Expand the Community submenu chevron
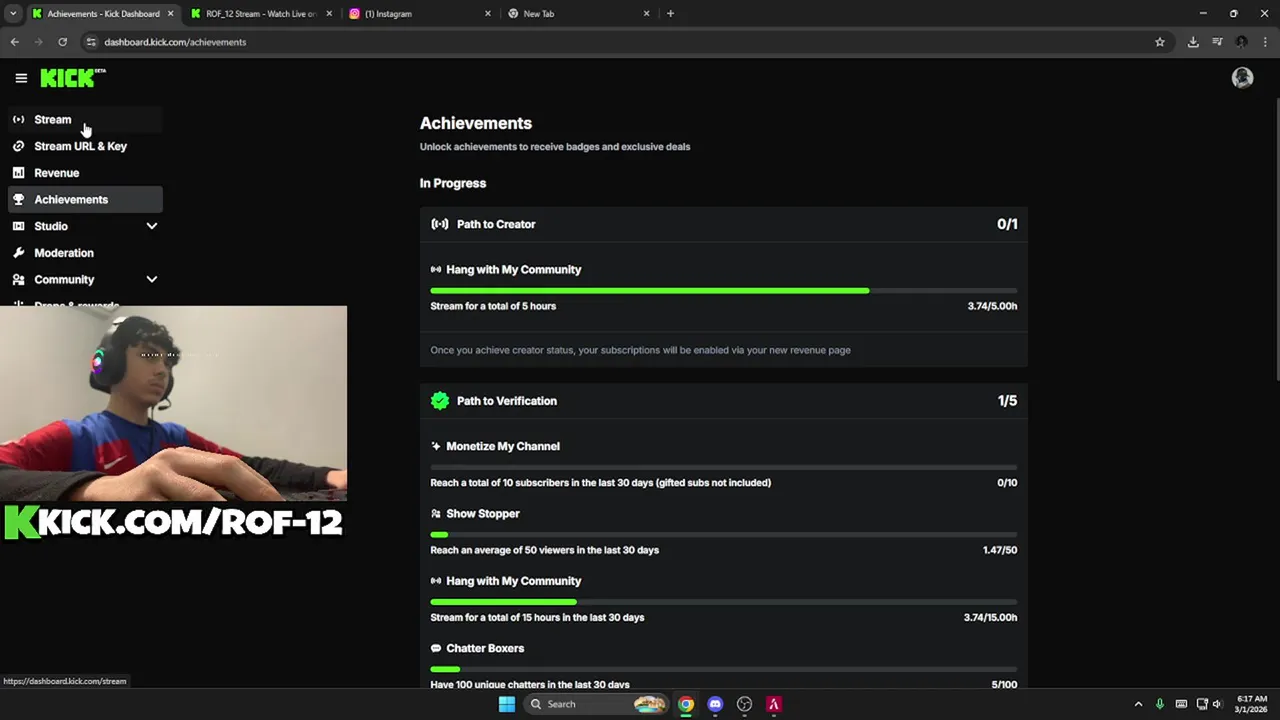Screen dimensions: 1280x720 [x=152, y=280]
